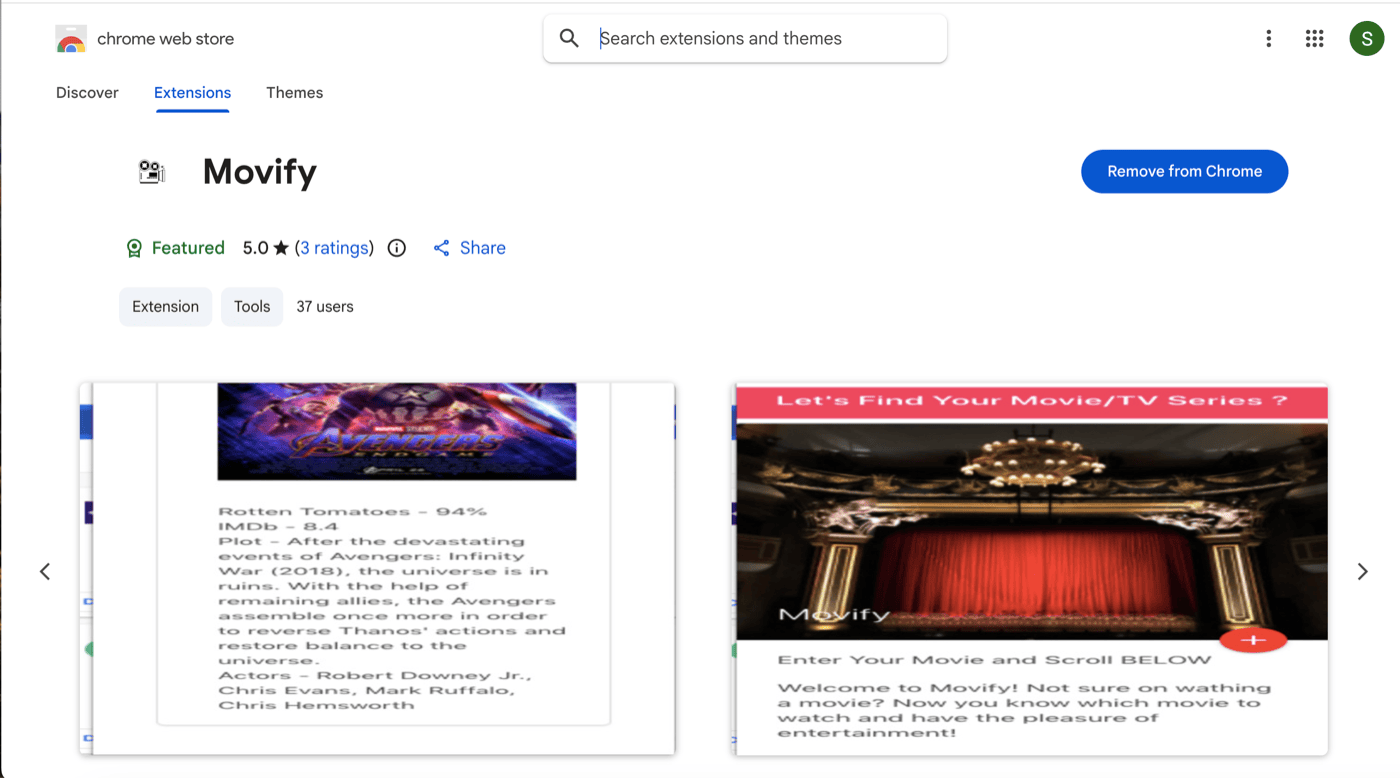Open the Google apps grid

tap(1314, 39)
